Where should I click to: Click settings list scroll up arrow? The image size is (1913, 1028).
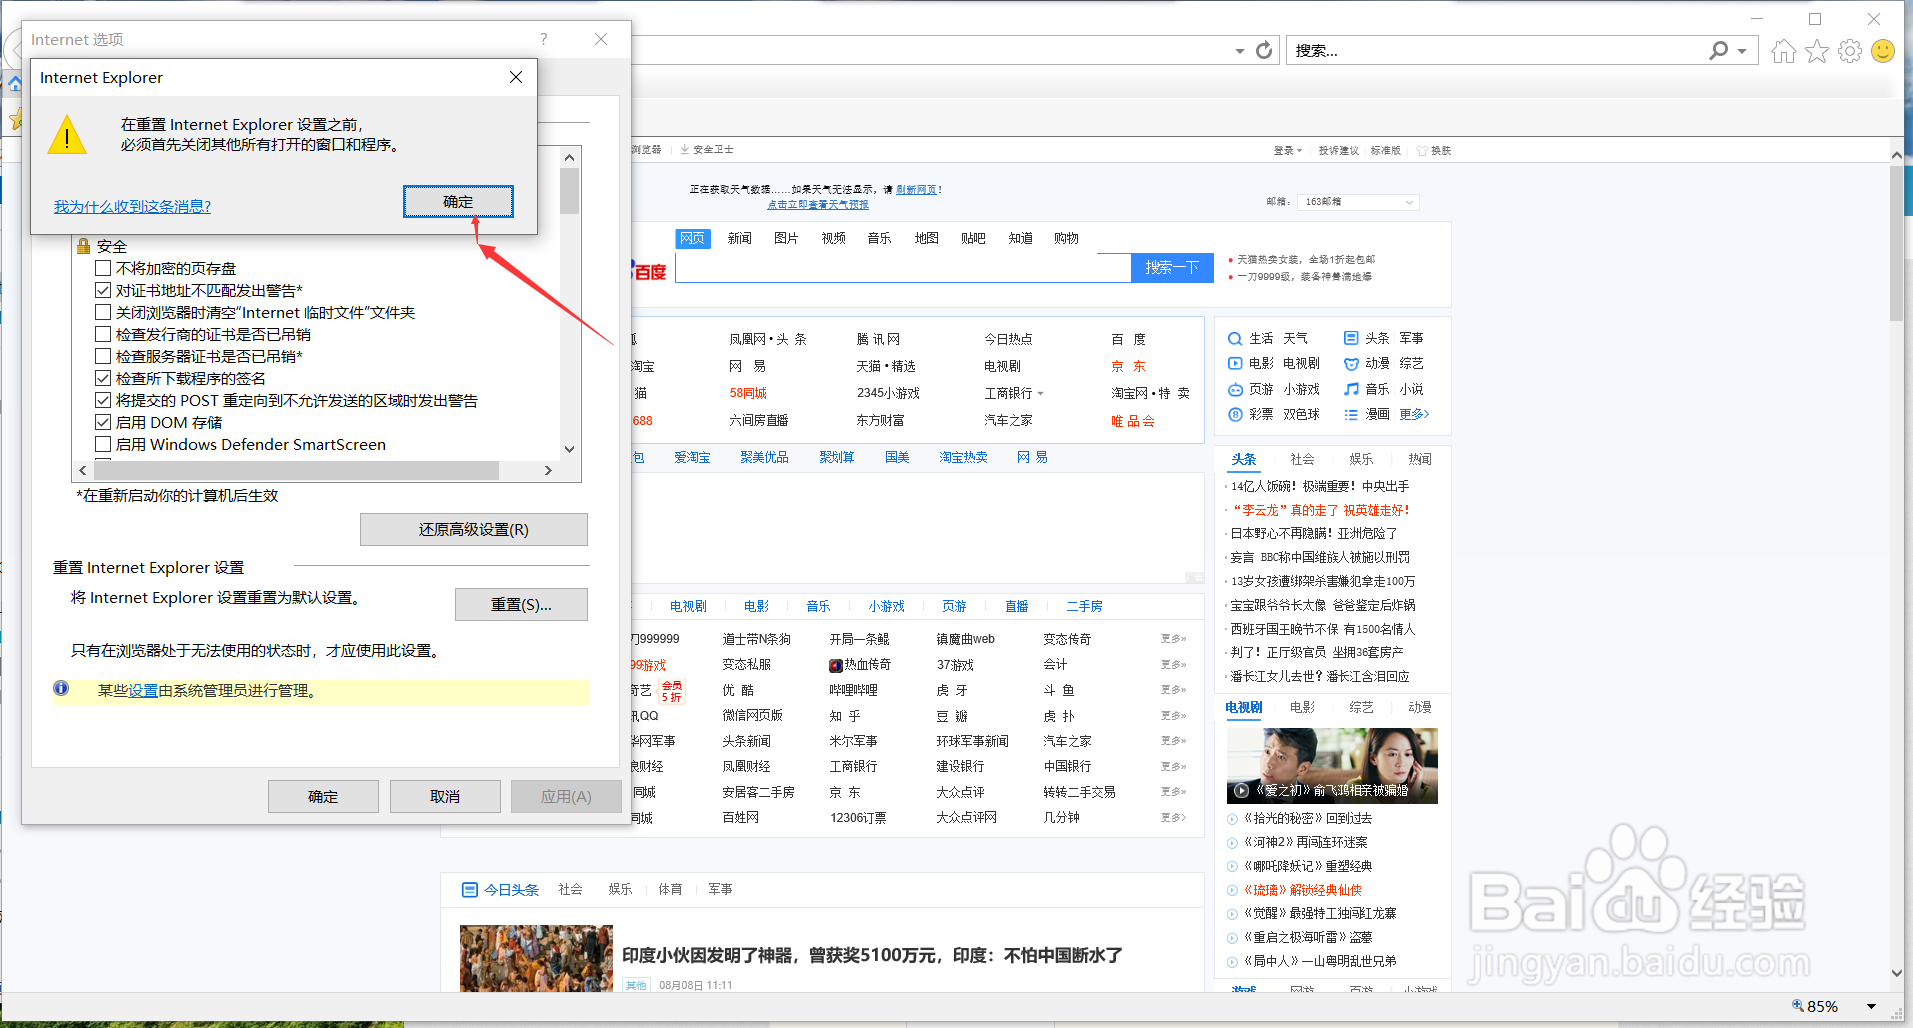click(569, 157)
